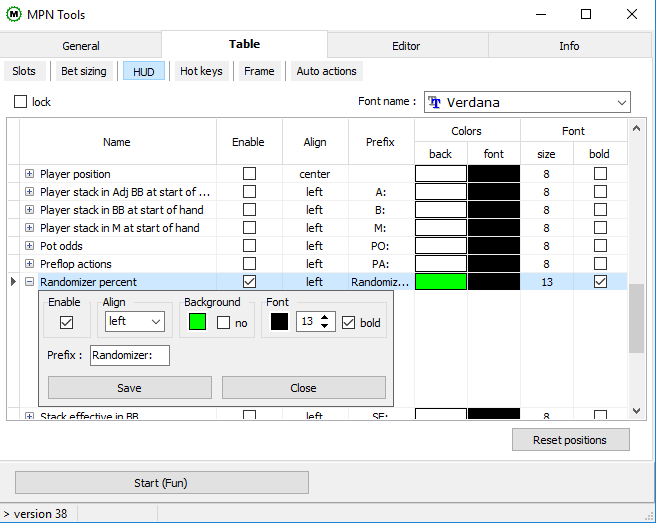This screenshot has height=523, width=656.
Task: Click the scrollbar up arrow
Action: click(x=636, y=128)
